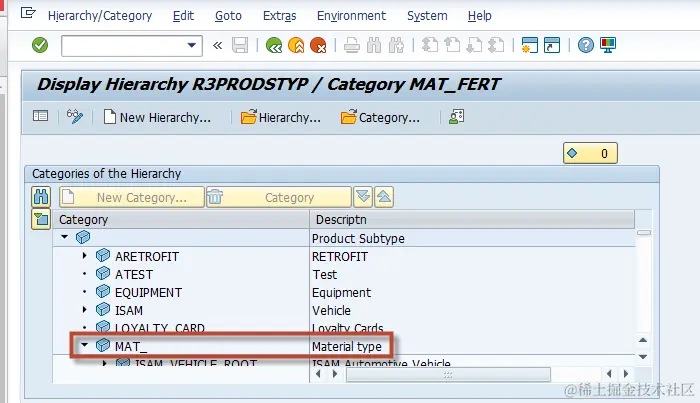Click the Category column header
Image resolution: width=700 pixels, height=403 pixels.
click(181, 220)
